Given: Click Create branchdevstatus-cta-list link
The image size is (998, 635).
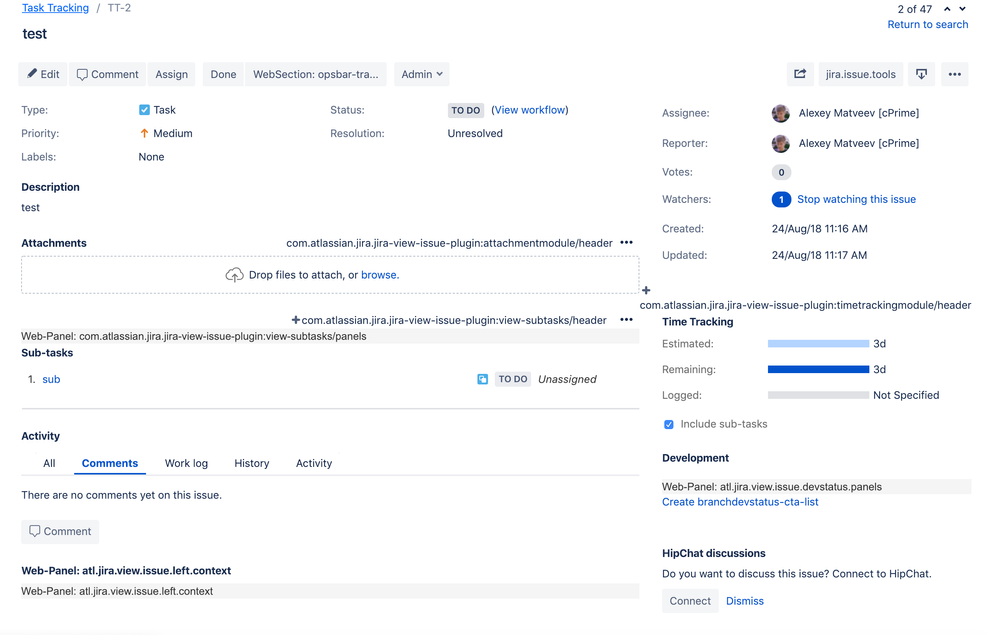Looking at the screenshot, I should click(740, 502).
